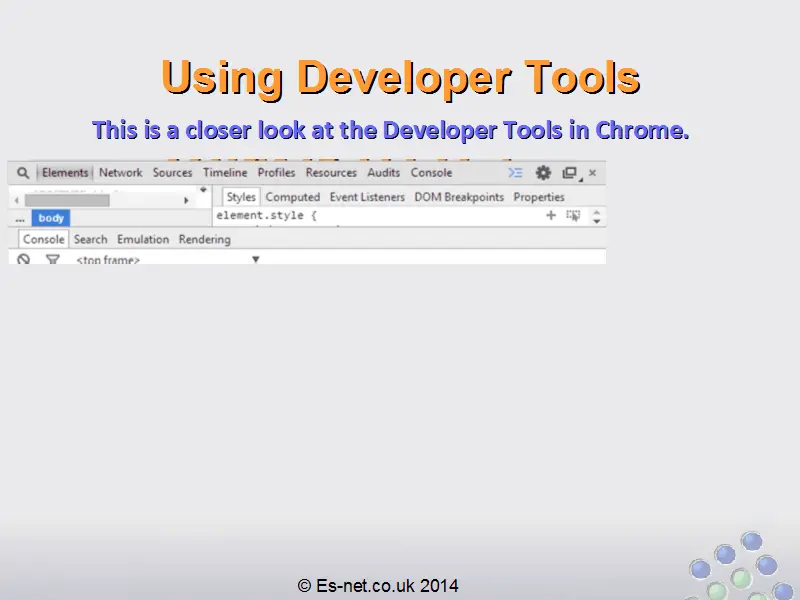The height and width of the screenshot is (600, 800).
Task: Select the Computed styles tab
Action: pos(292,197)
